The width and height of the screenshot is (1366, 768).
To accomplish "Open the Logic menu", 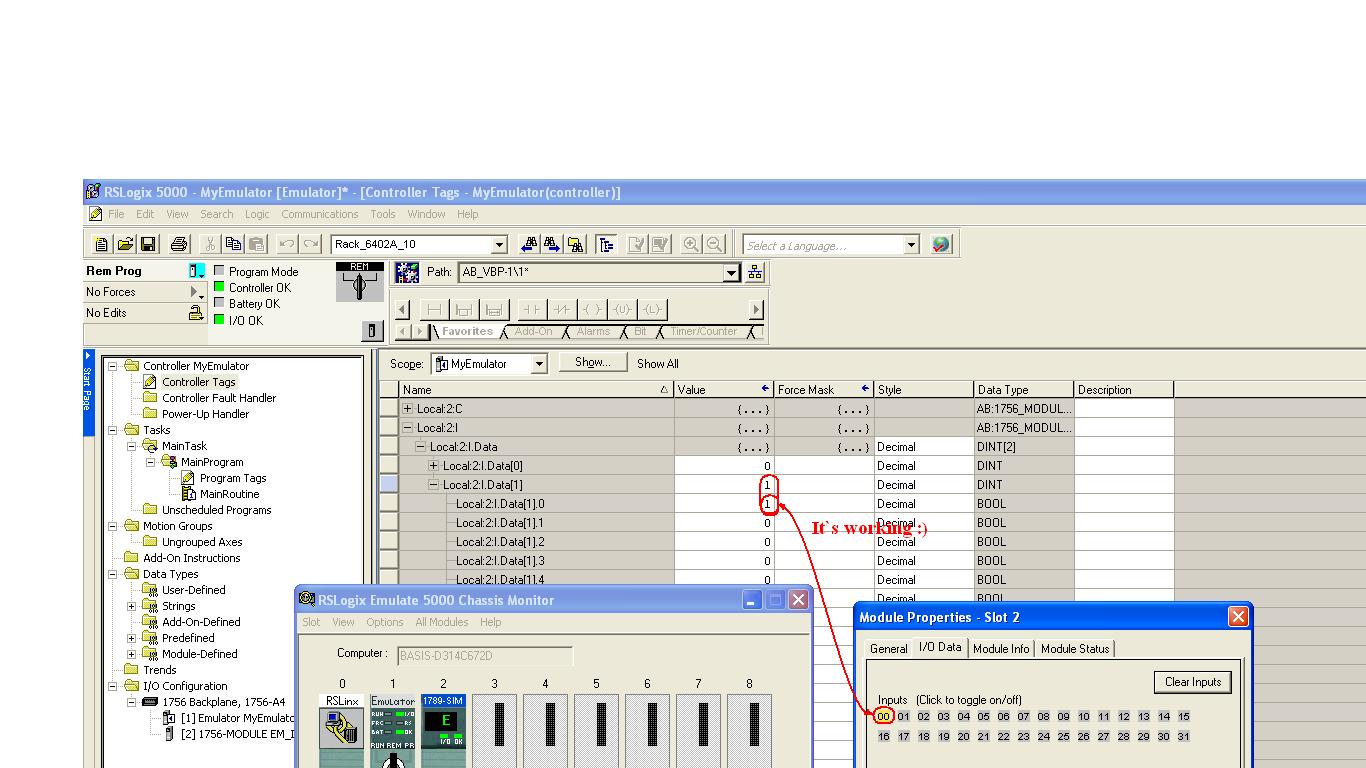I will tap(257, 214).
